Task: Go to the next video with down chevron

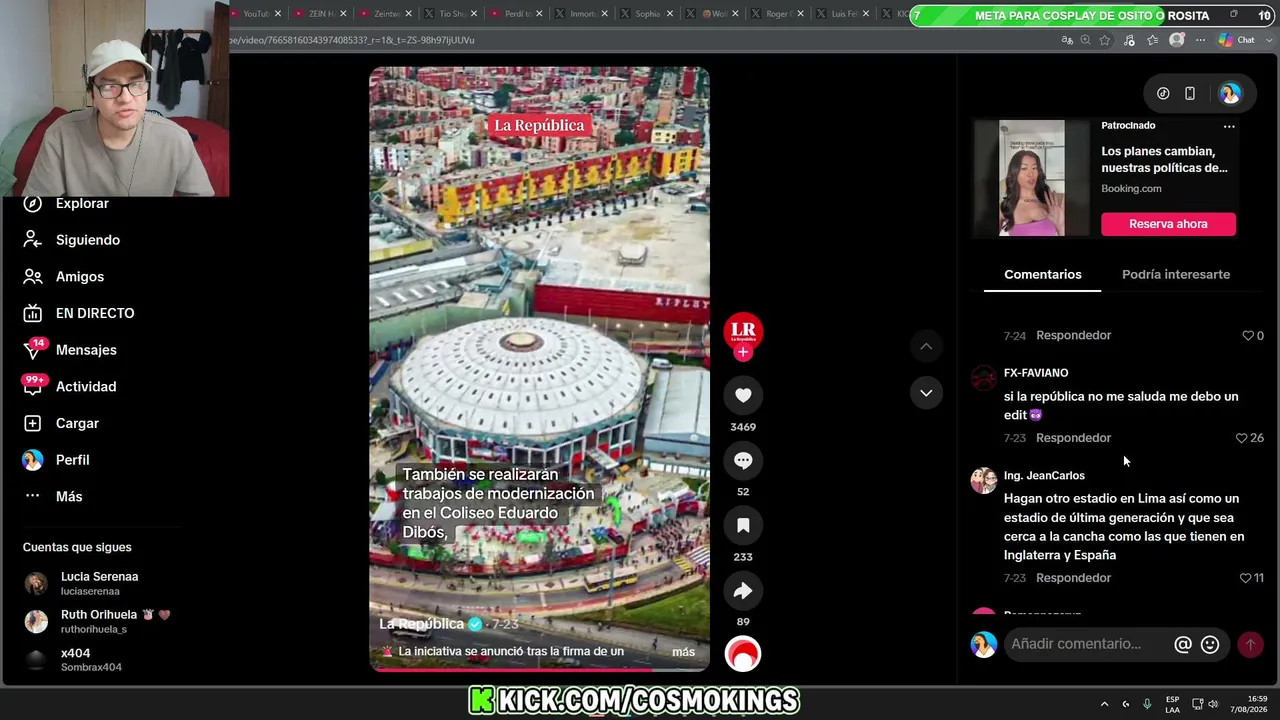Action: coord(926,393)
